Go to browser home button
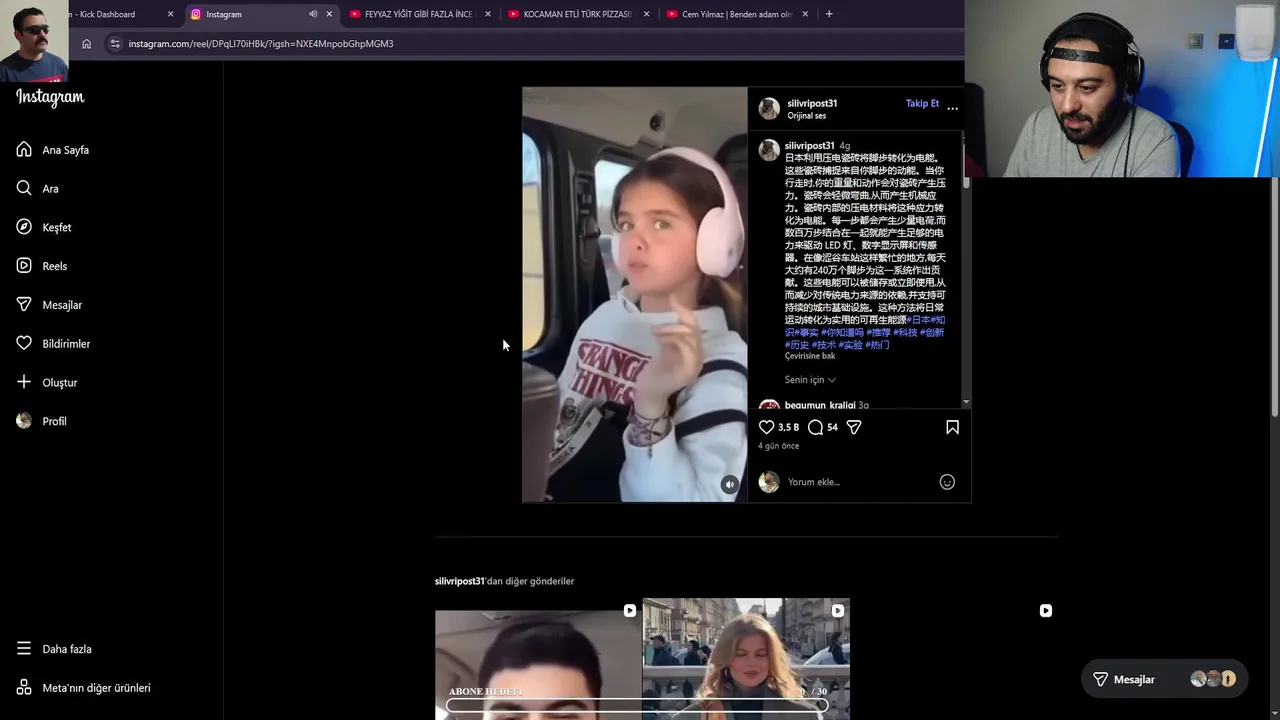The width and height of the screenshot is (1280, 720). click(x=87, y=44)
